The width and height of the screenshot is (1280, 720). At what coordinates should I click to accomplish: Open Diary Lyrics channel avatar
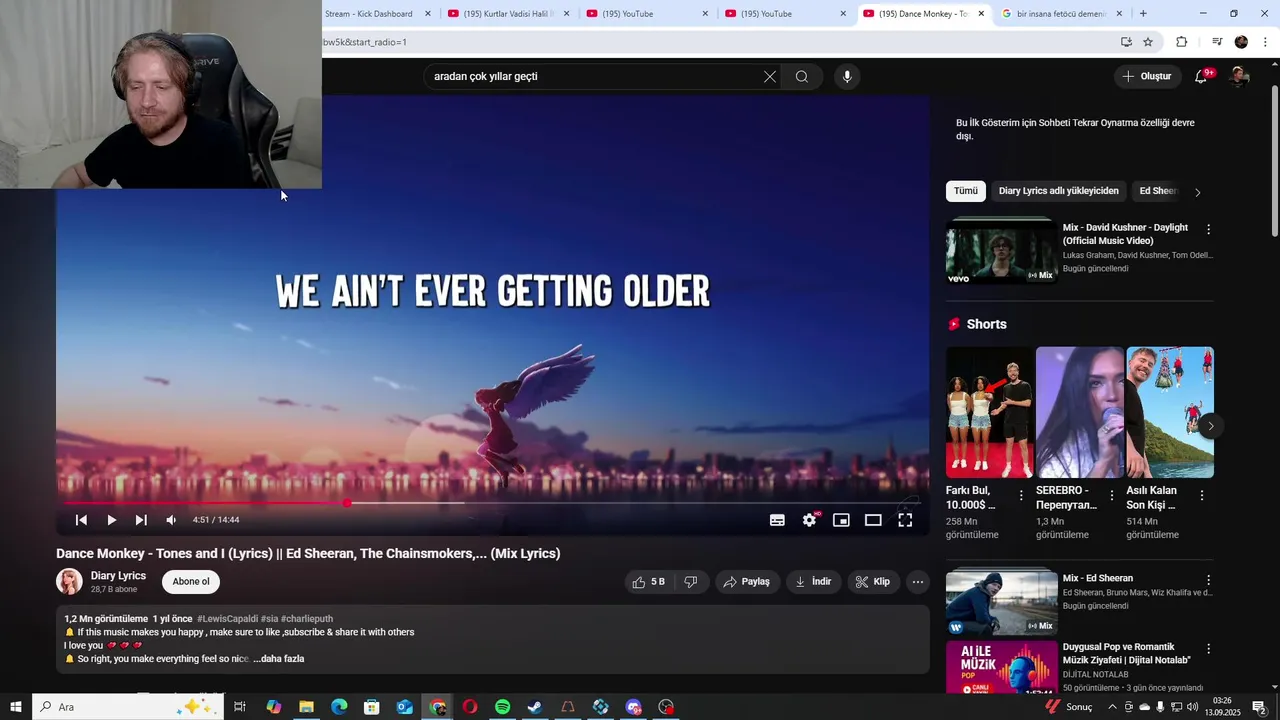[x=69, y=582]
